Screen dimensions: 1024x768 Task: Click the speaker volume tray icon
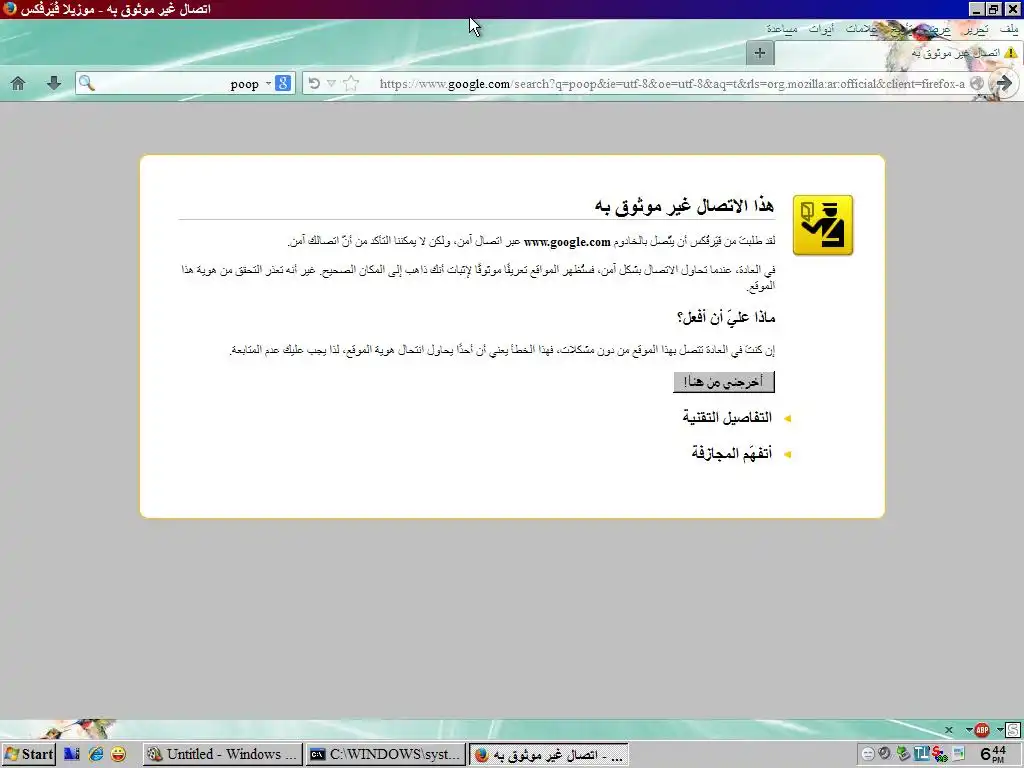click(884, 754)
